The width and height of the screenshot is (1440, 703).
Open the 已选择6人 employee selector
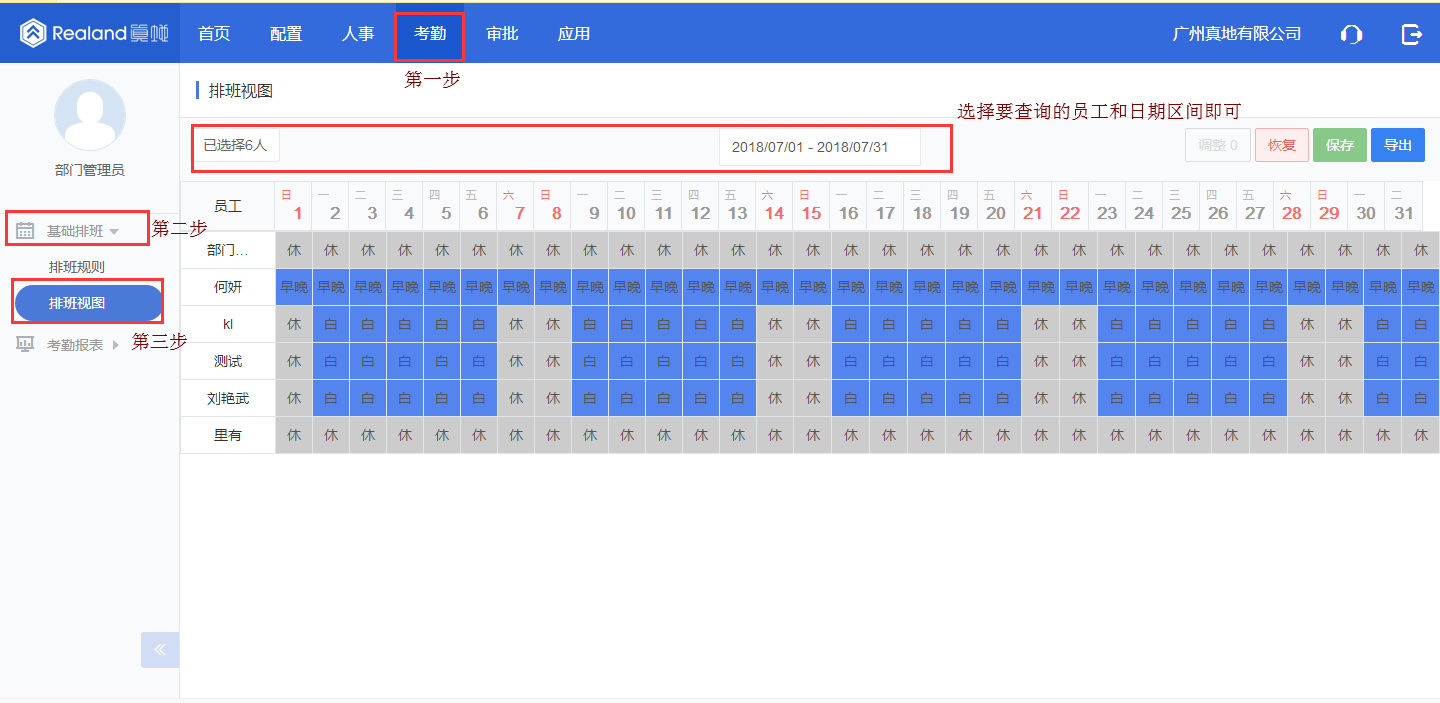pyautogui.click(x=236, y=146)
